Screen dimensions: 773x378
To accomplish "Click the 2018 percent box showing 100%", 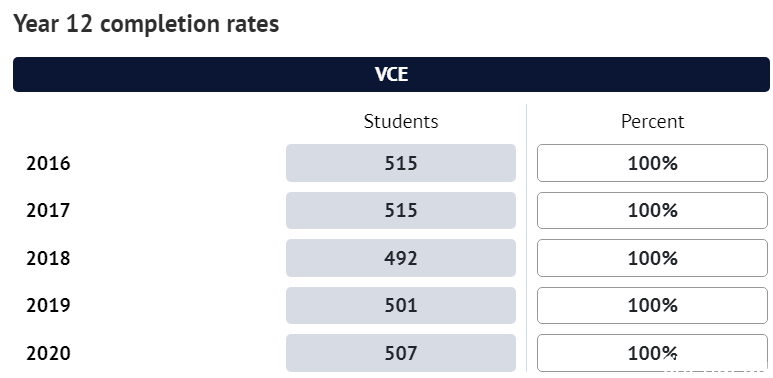I will point(652,258).
